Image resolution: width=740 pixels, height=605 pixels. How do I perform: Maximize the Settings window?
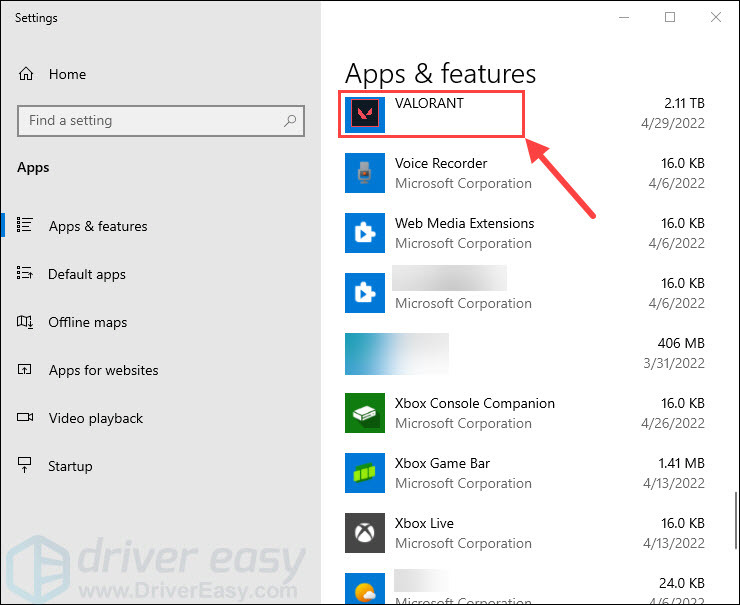tap(670, 17)
